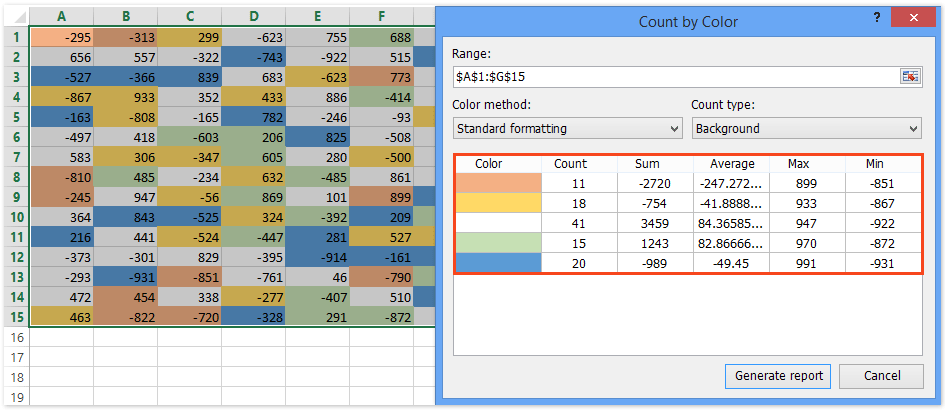Select row 16 header

(15, 338)
